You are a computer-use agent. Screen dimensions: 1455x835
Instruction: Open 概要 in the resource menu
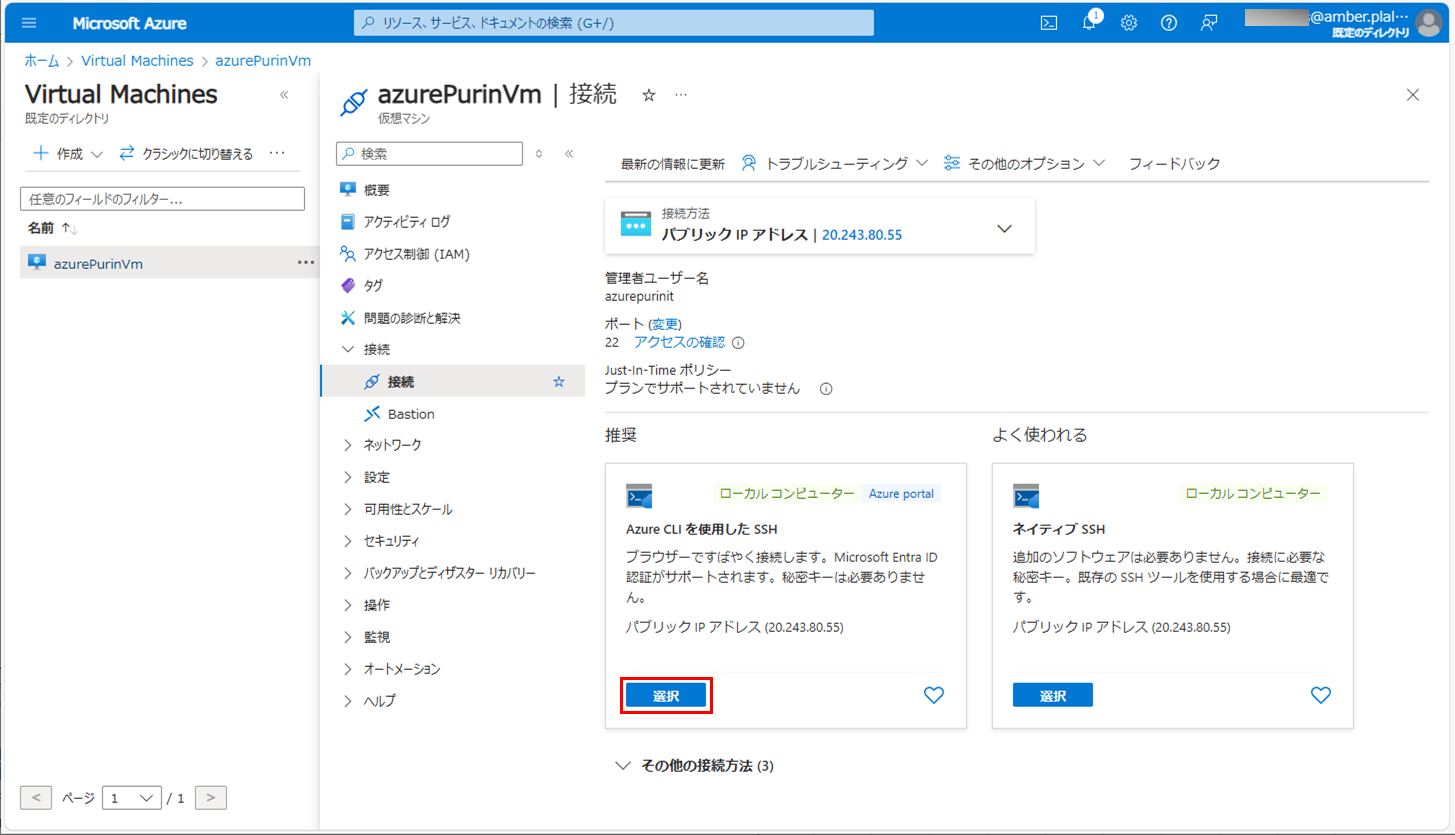pos(377,190)
